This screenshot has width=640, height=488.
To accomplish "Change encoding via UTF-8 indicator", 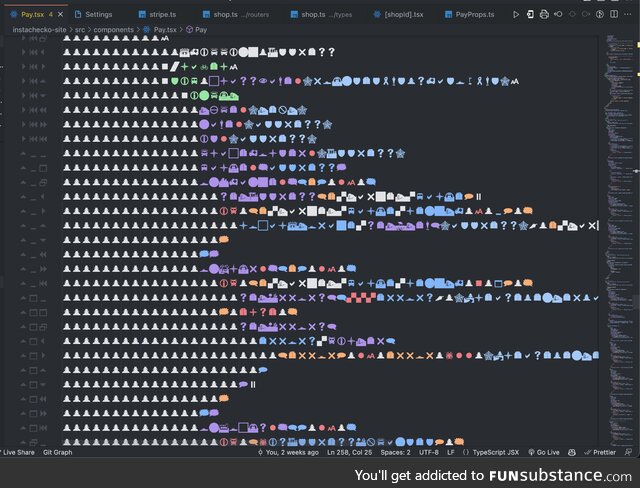I will (x=429, y=452).
